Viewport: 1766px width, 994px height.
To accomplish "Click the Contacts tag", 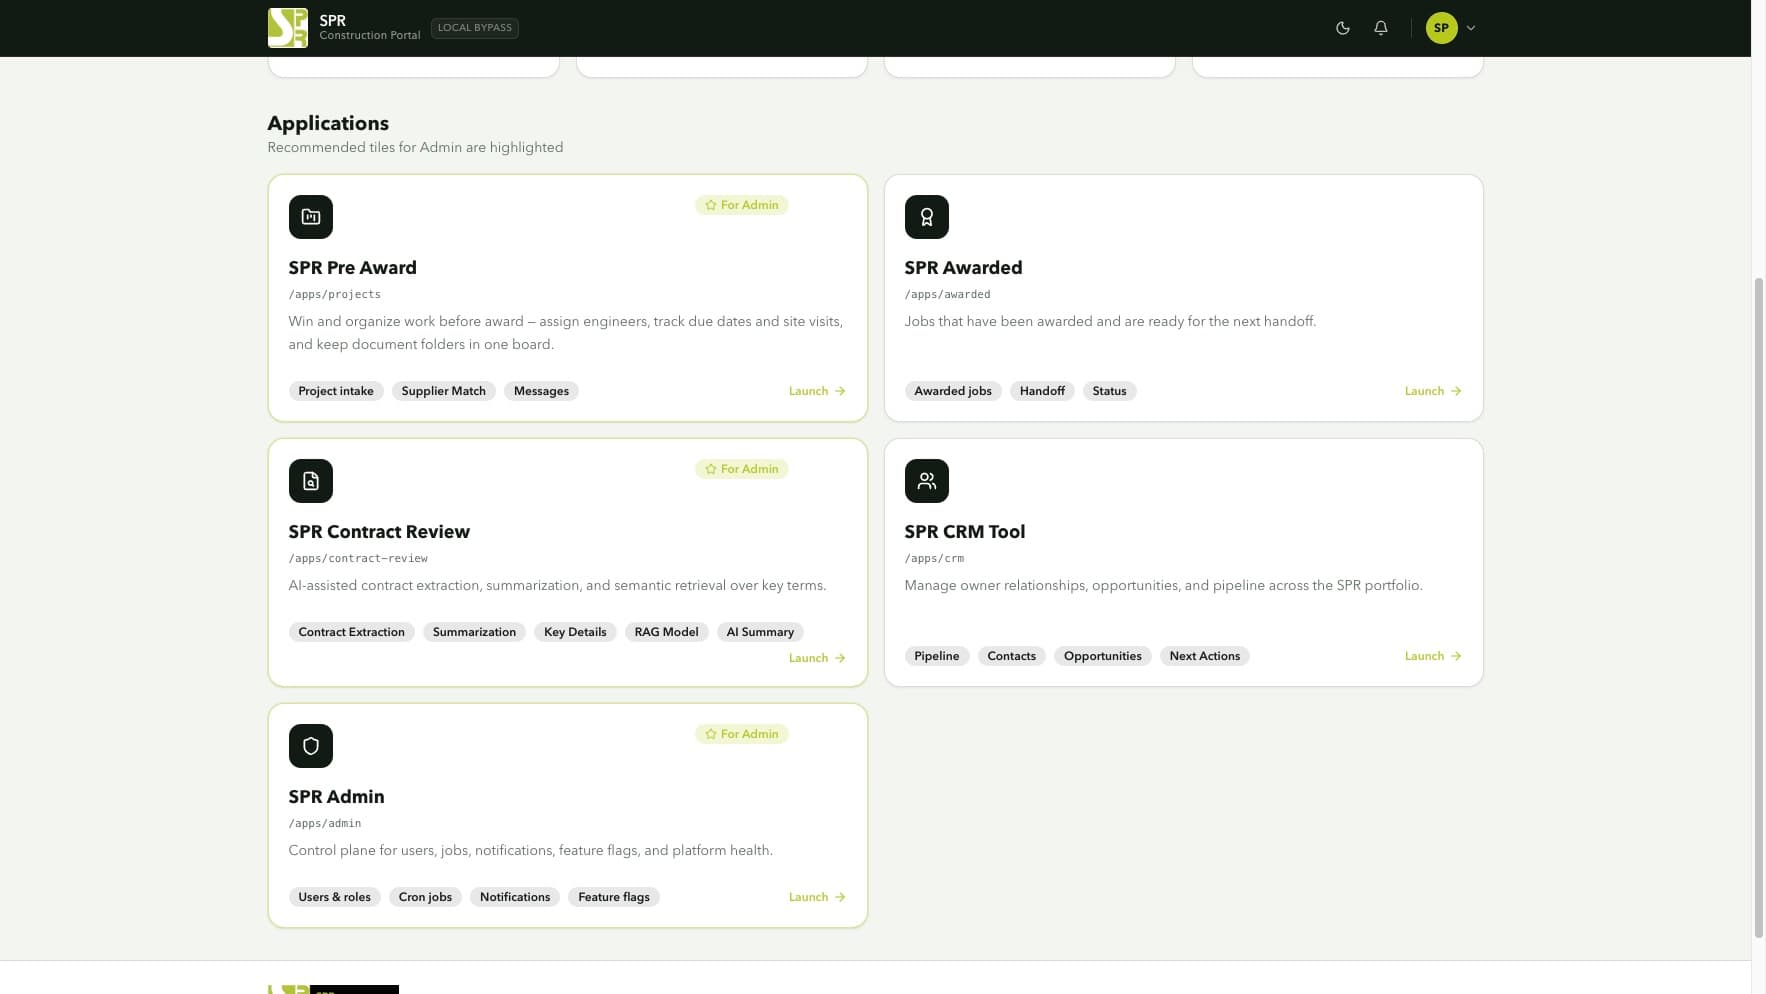I will point(1011,656).
